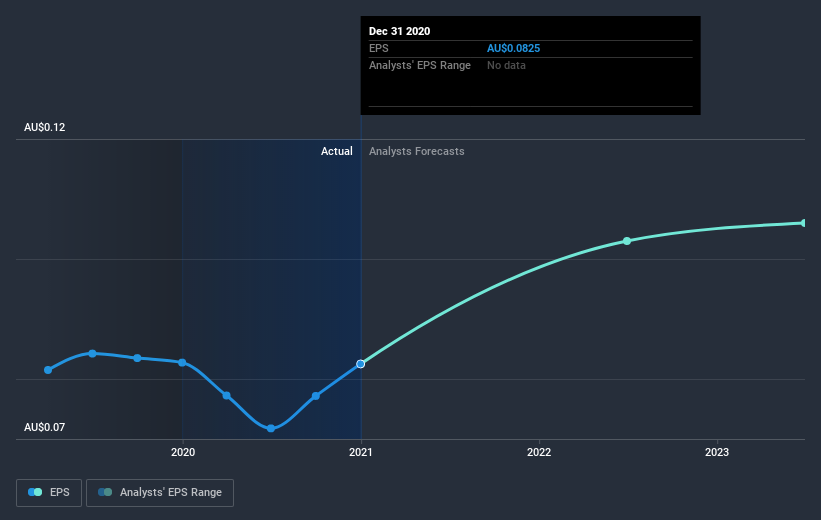
Task: Click the 'Analysts Forecasts' section label
Action: (x=417, y=151)
